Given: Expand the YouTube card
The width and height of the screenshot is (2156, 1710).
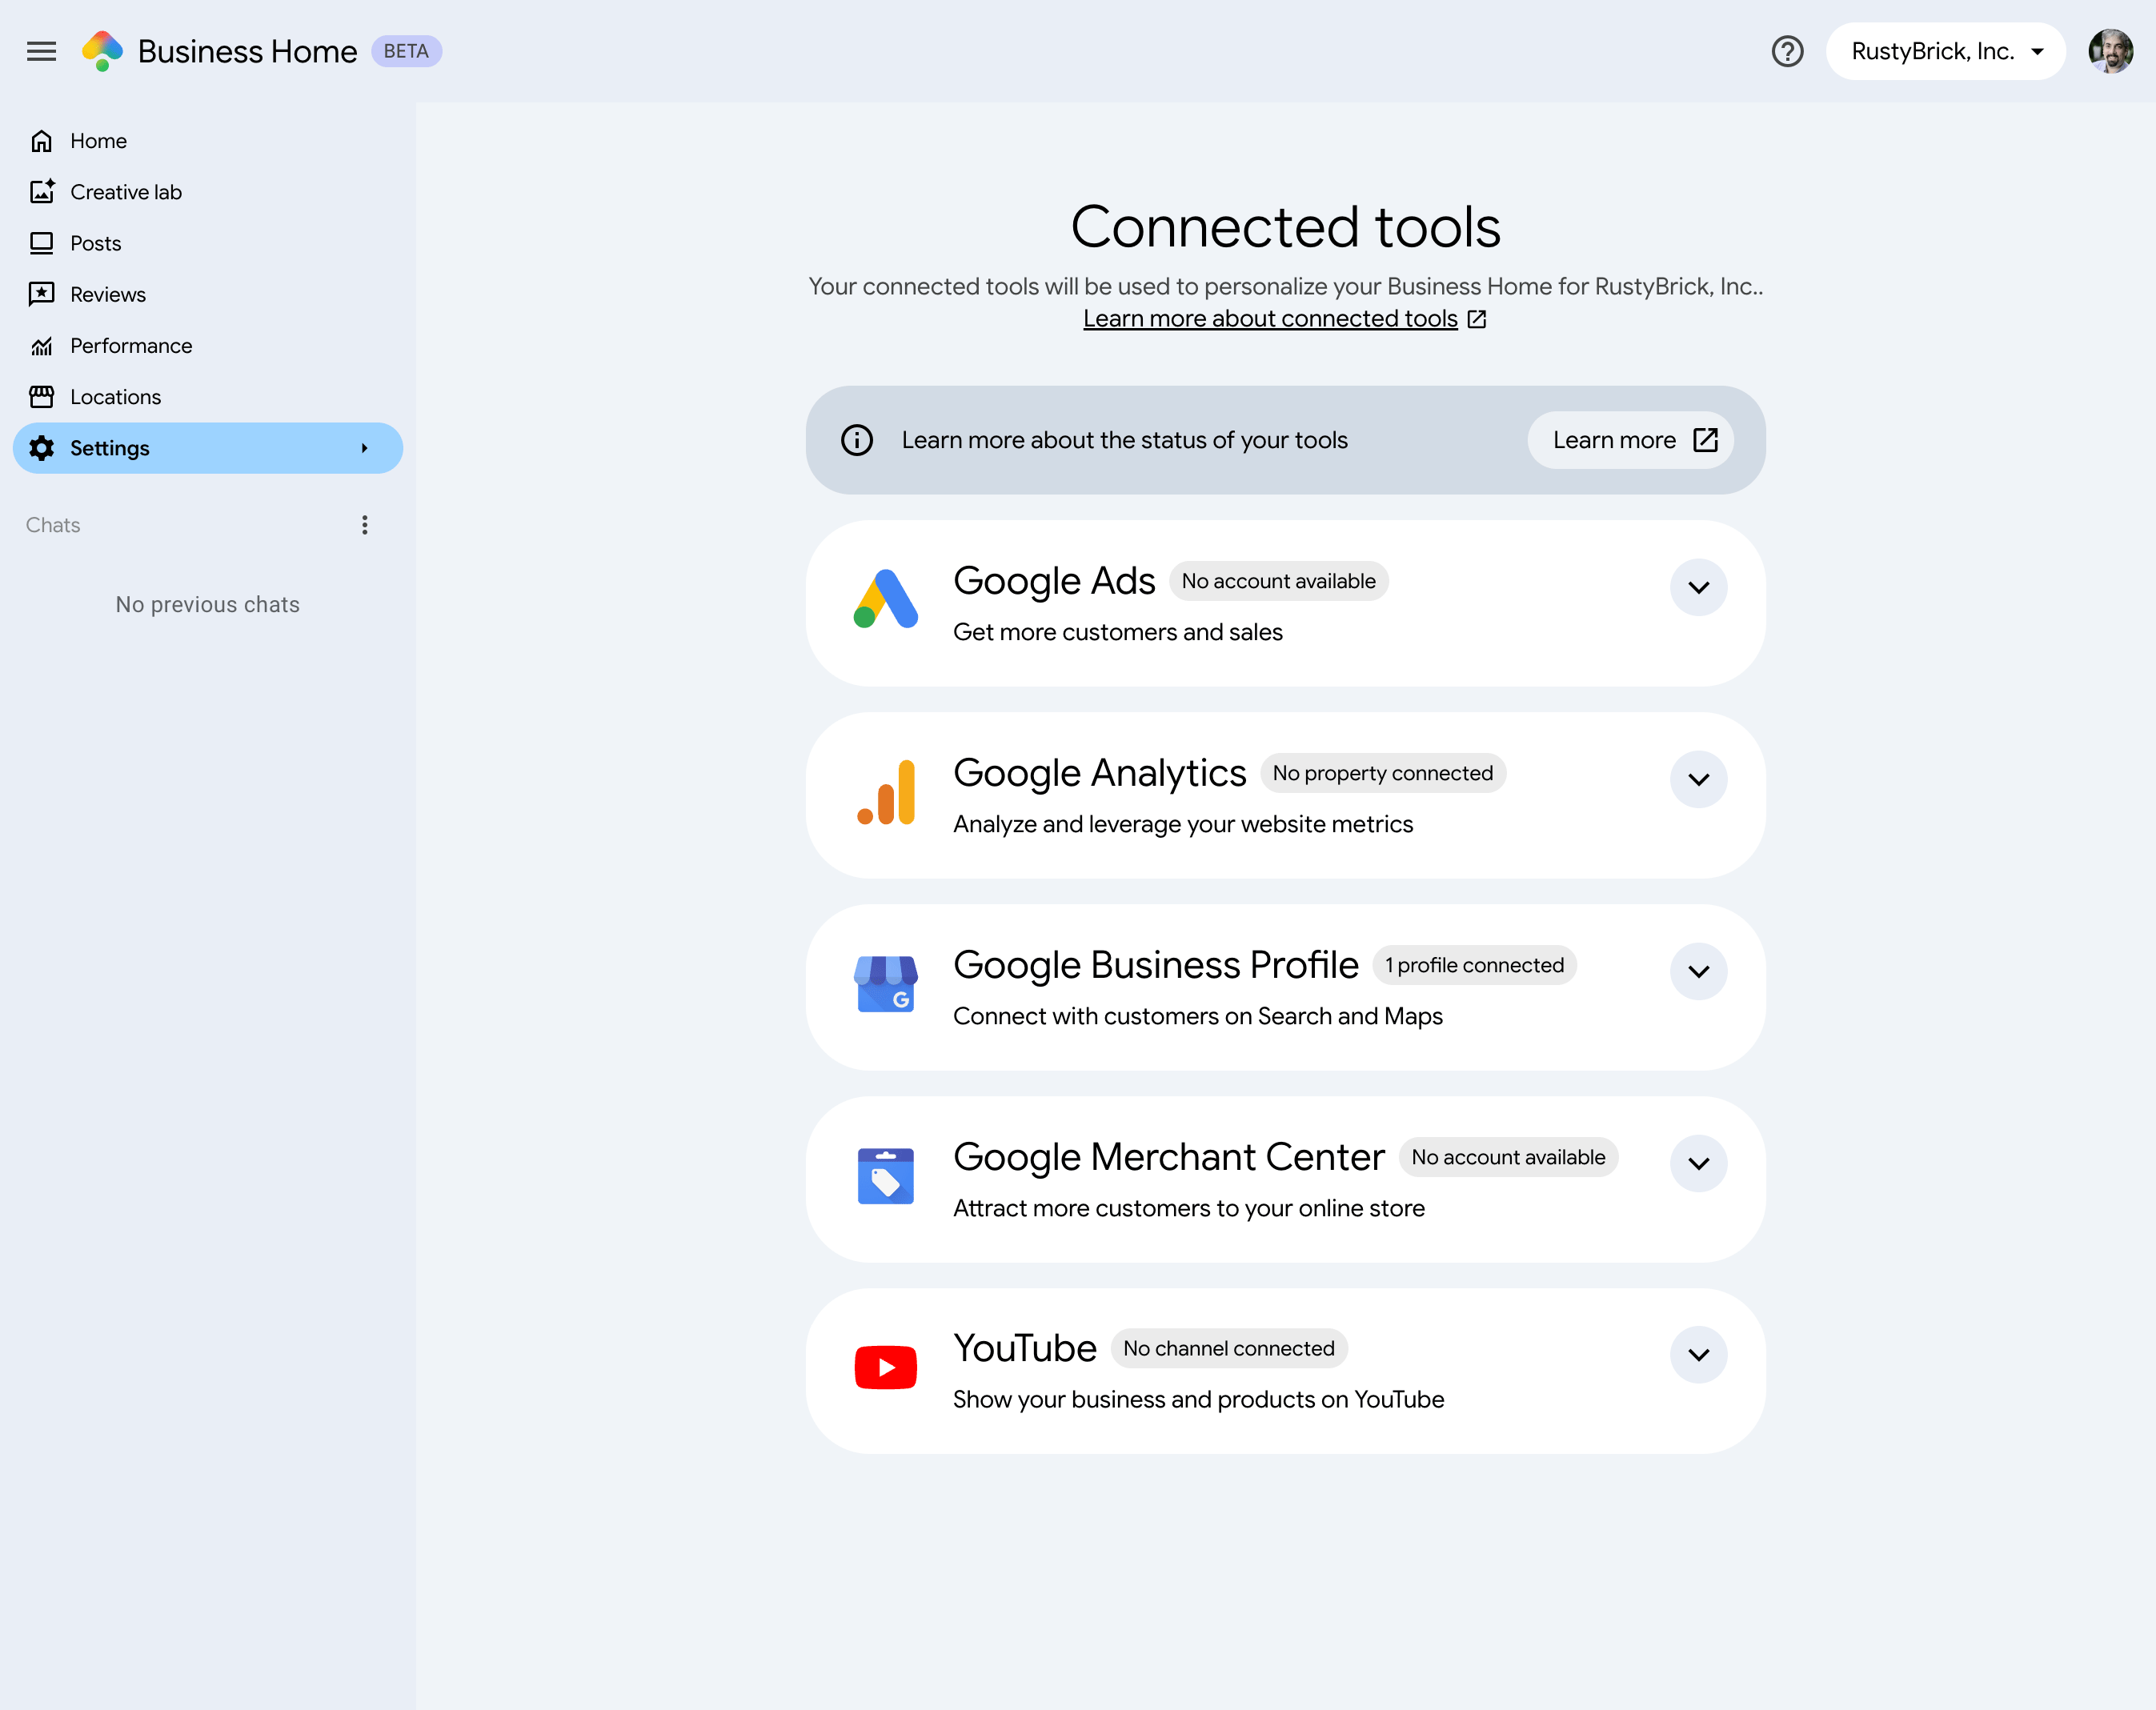Looking at the screenshot, I should pyautogui.click(x=1698, y=1355).
